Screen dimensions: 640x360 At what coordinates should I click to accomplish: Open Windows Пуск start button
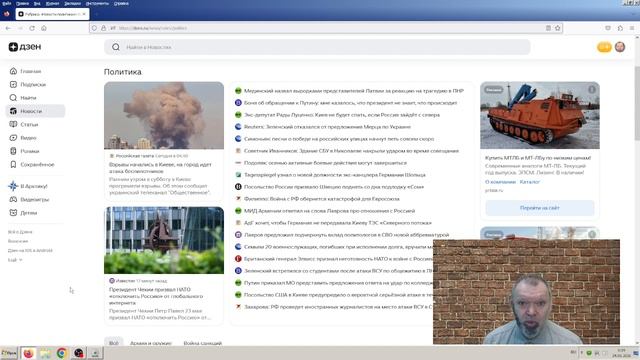(x=9, y=353)
